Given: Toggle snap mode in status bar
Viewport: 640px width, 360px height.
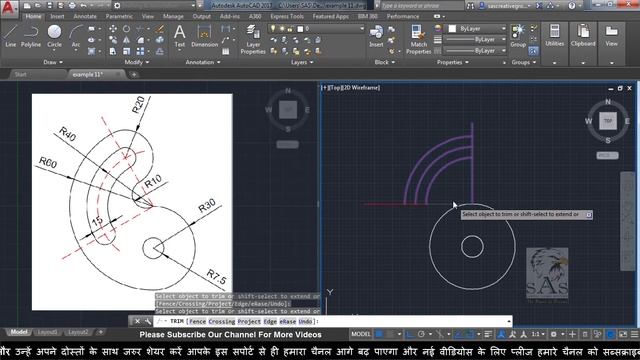Looking at the screenshot, I should coord(391,334).
